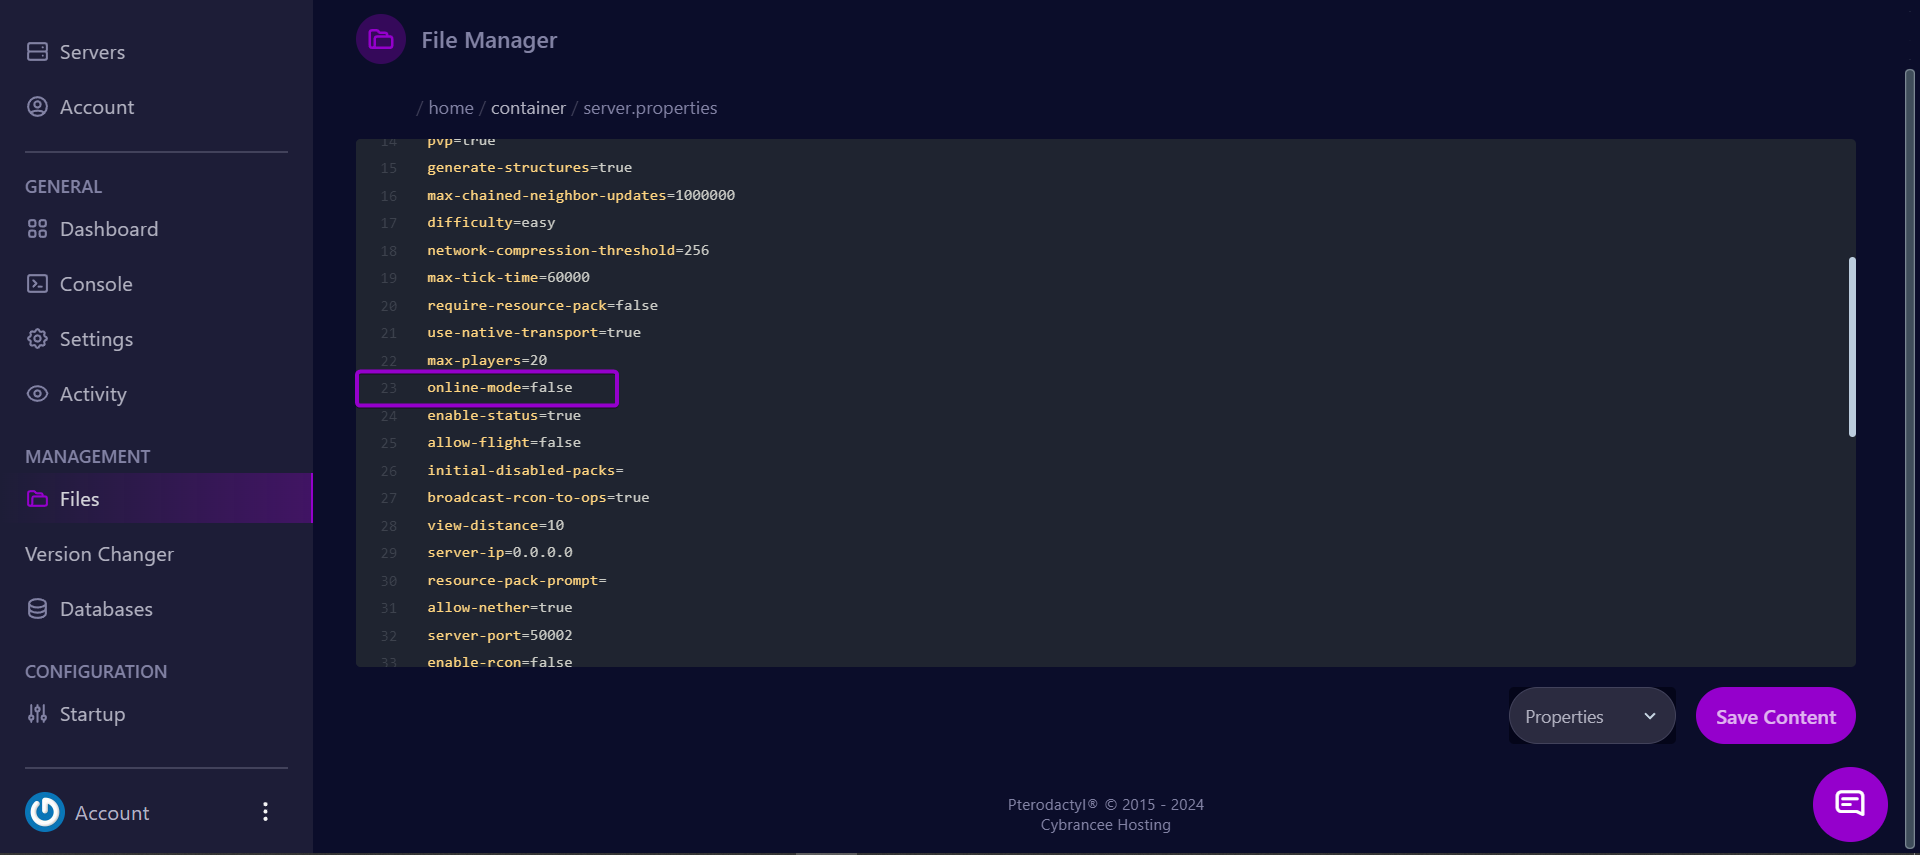Open the three-dot account options menu
Viewport: 1920px width, 855px height.
tap(265, 812)
